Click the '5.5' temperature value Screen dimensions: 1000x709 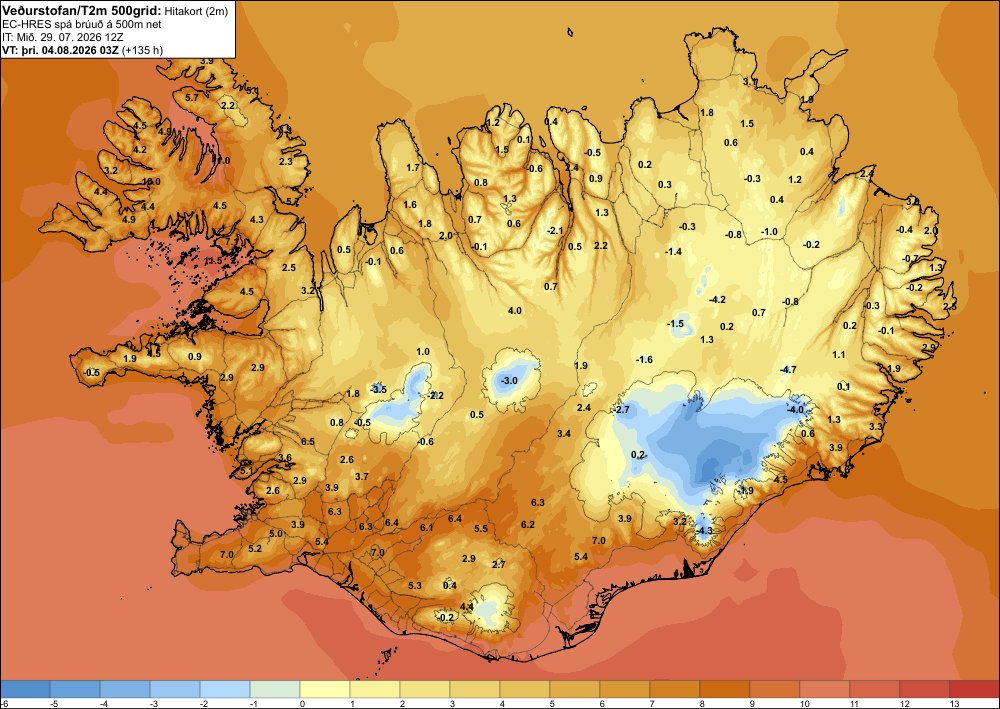(x=481, y=529)
